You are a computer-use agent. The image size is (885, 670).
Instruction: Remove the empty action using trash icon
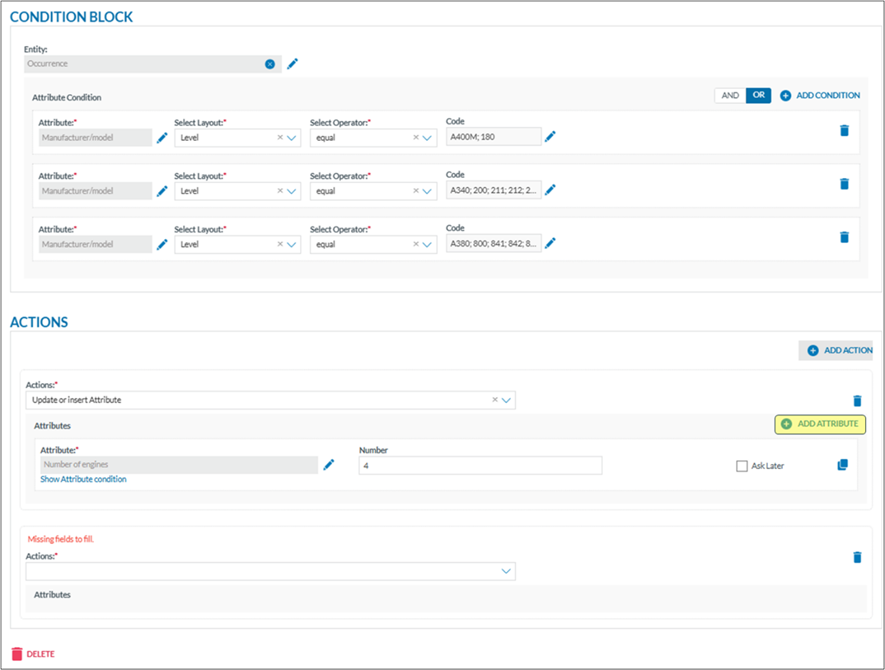tap(857, 557)
